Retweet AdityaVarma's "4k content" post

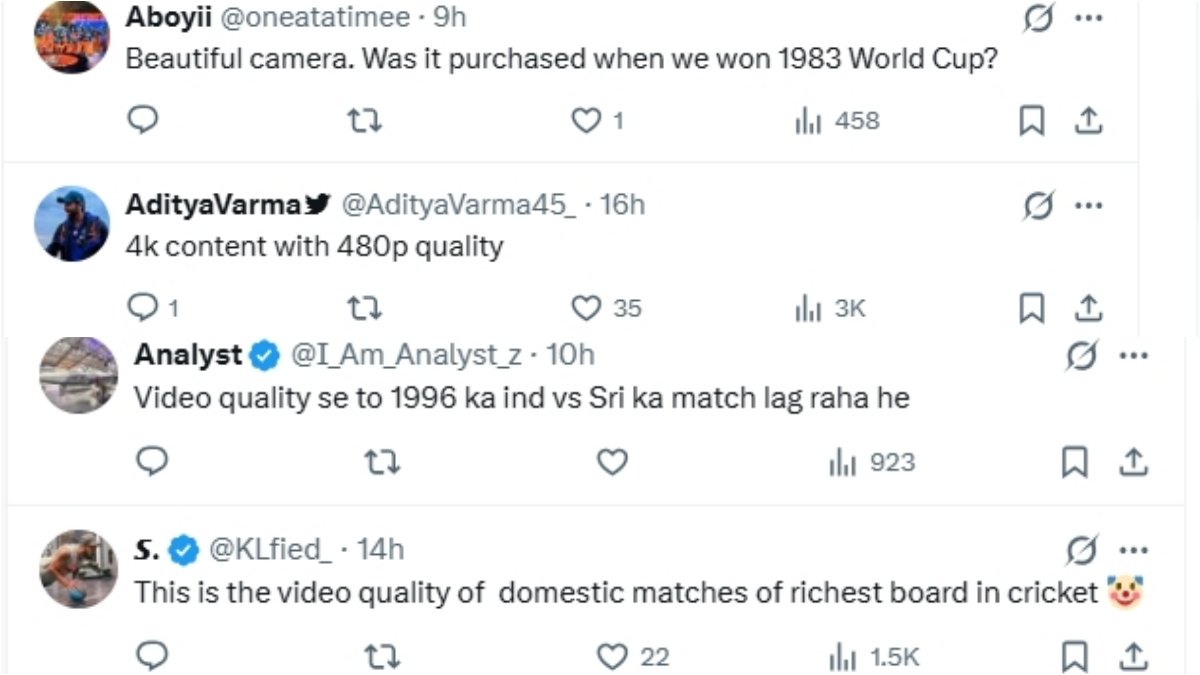(x=367, y=309)
